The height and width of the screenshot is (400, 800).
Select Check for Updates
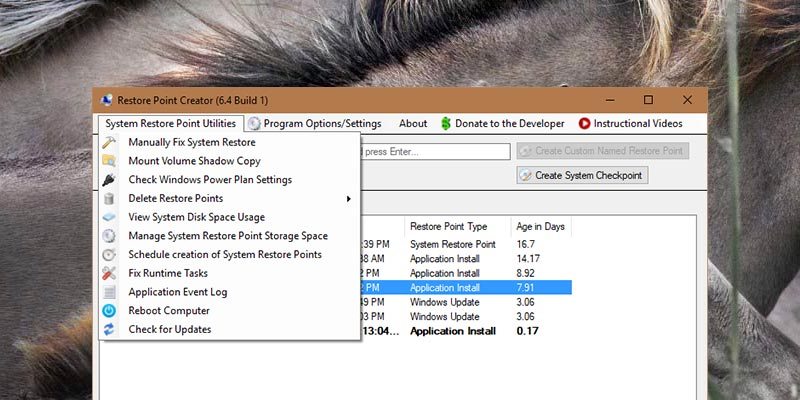pyautogui.click(x=230, y=330)
